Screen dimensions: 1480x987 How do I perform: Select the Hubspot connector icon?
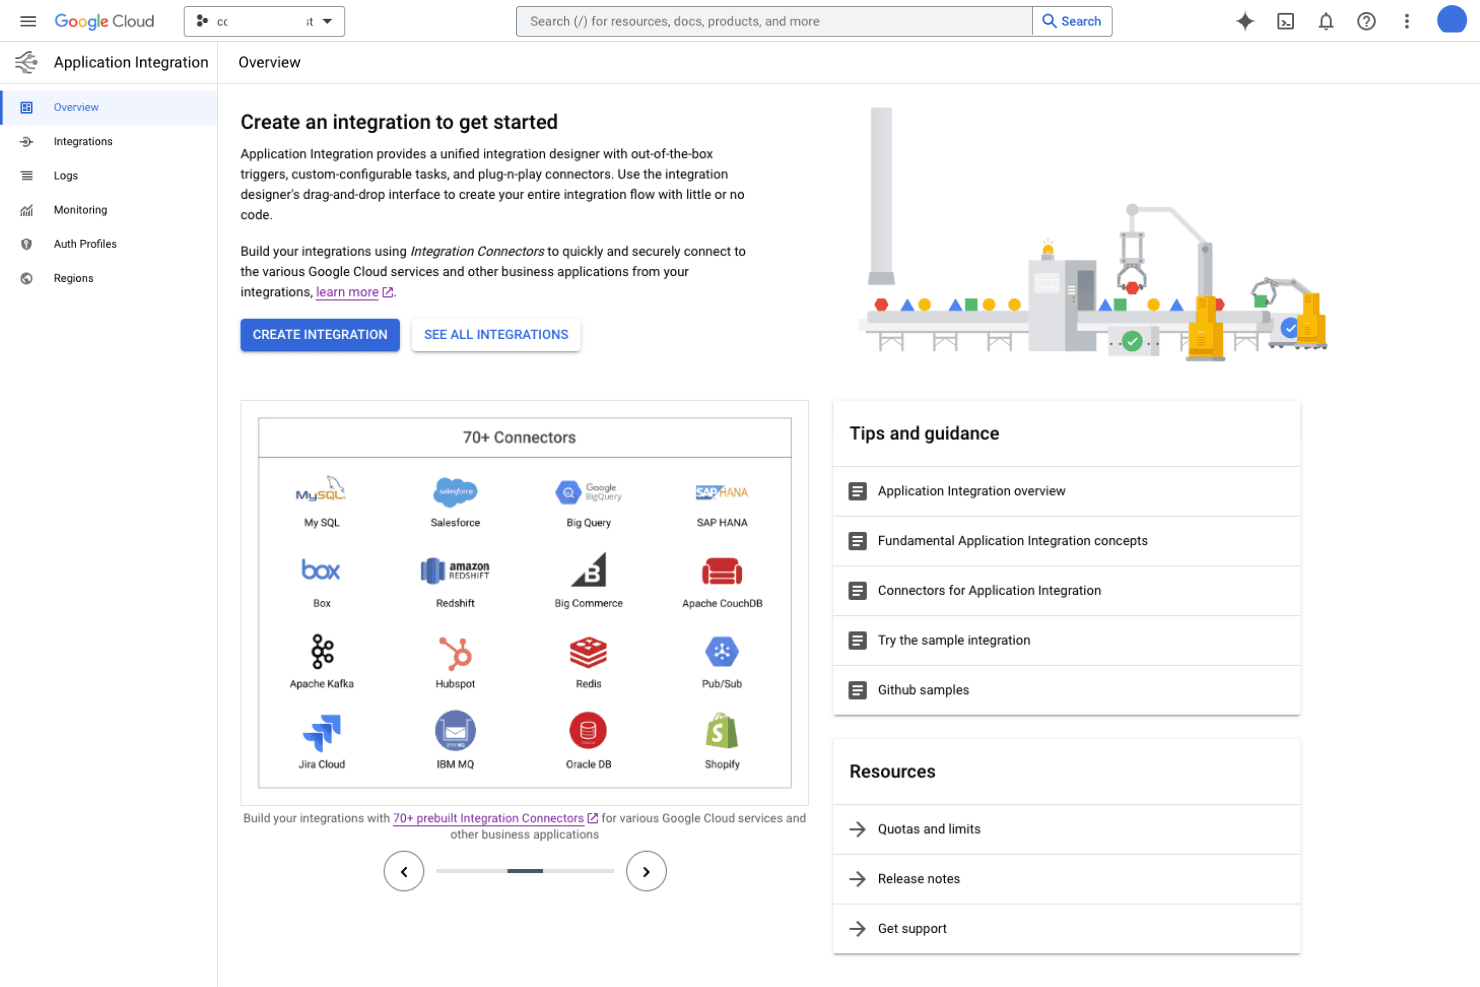coord(455,653)
